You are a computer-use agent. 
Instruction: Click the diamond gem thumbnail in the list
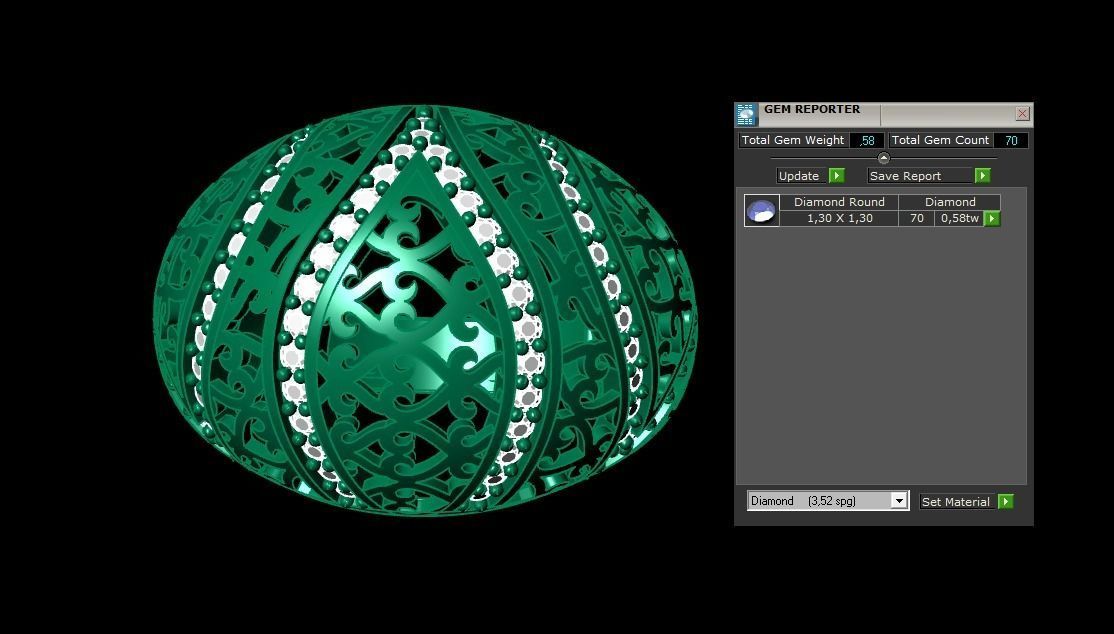coord(762,210)
